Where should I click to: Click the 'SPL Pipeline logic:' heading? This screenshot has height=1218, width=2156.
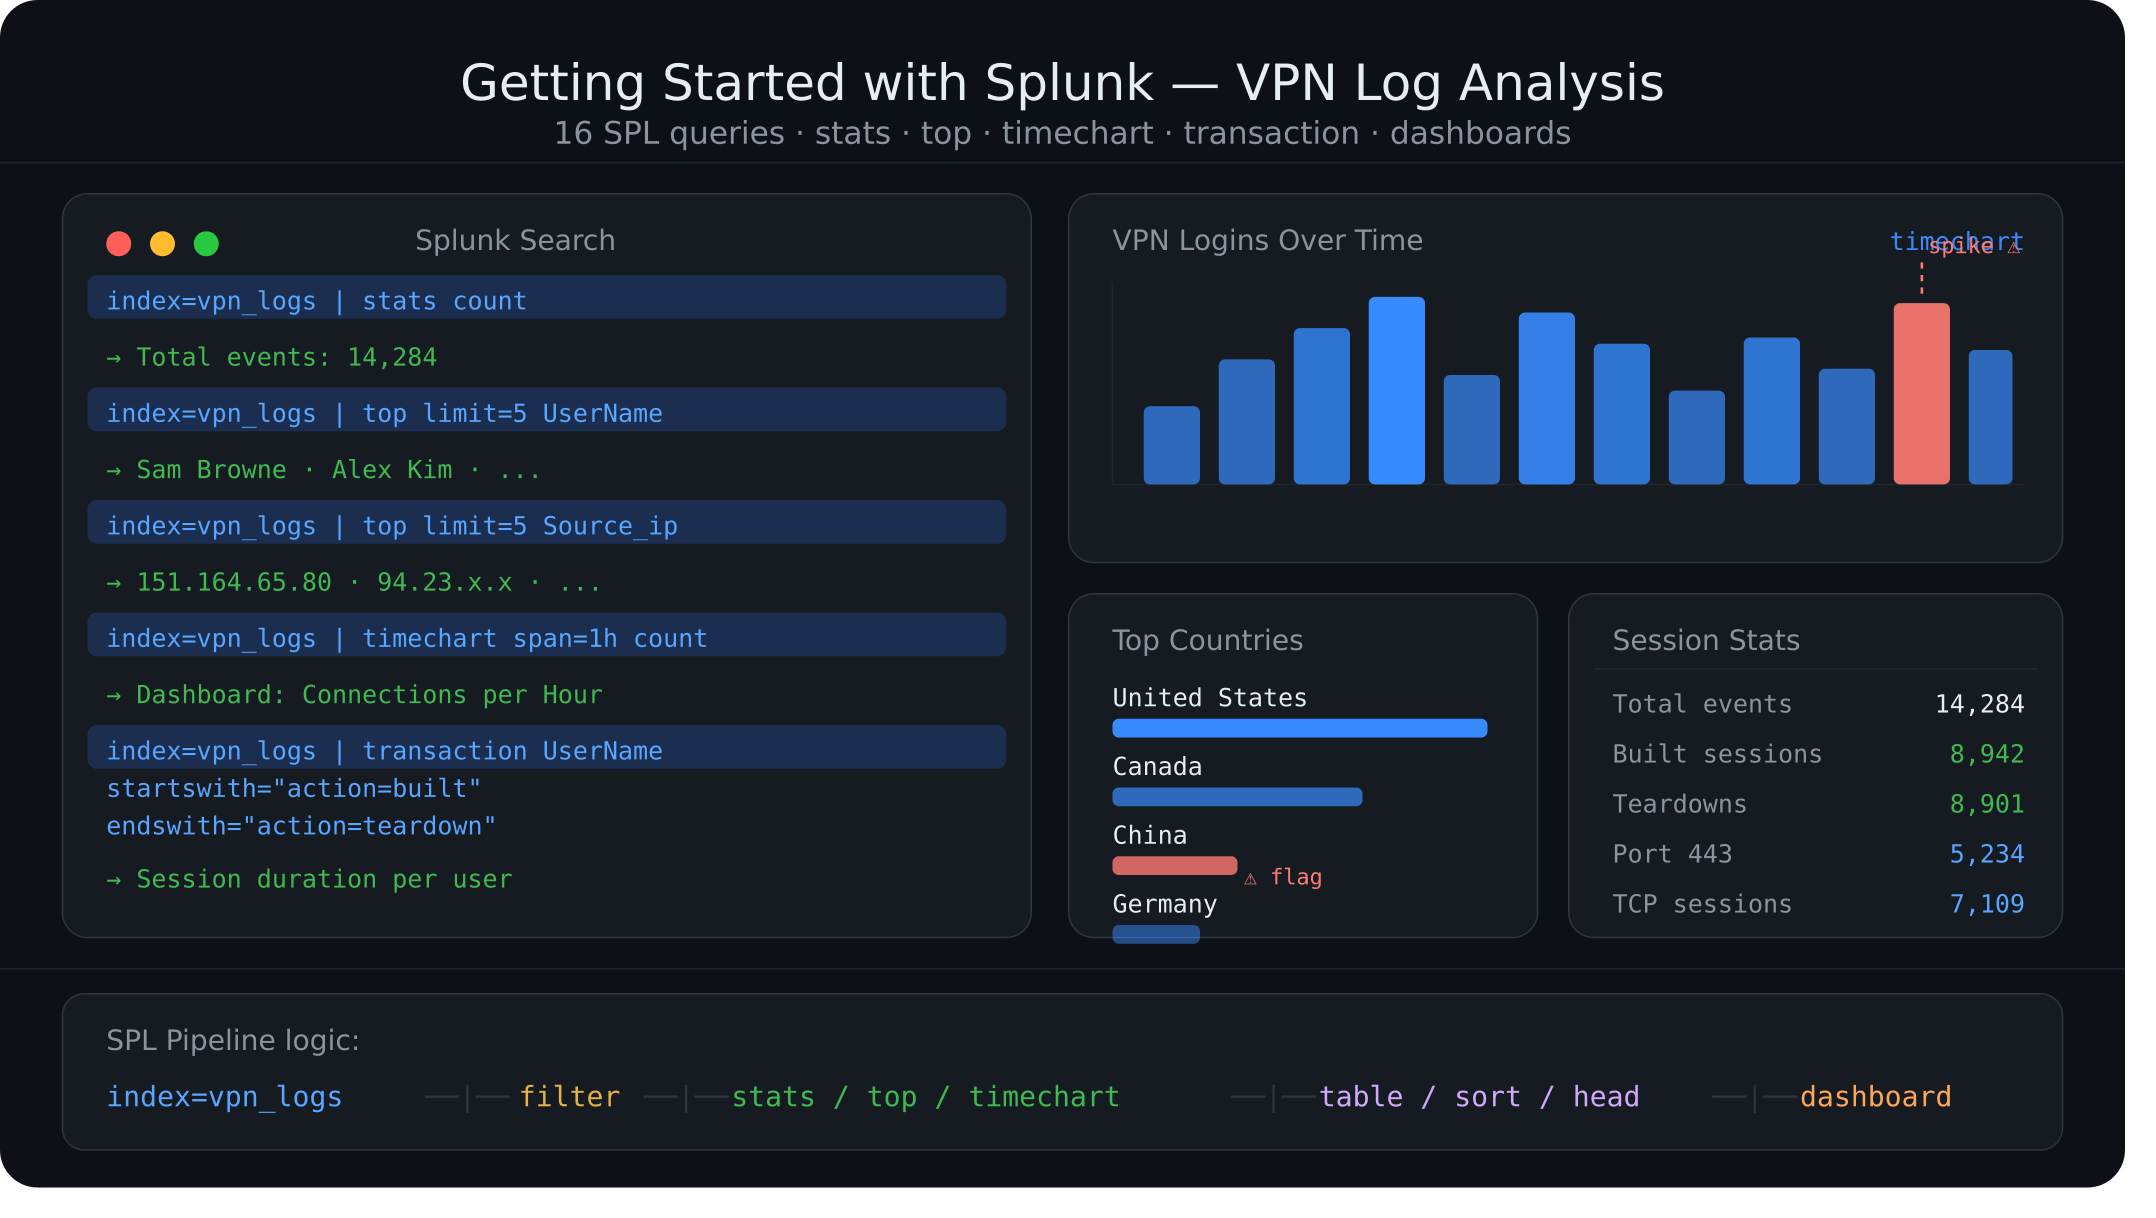pyautogui.click(x=233, y=1041)
